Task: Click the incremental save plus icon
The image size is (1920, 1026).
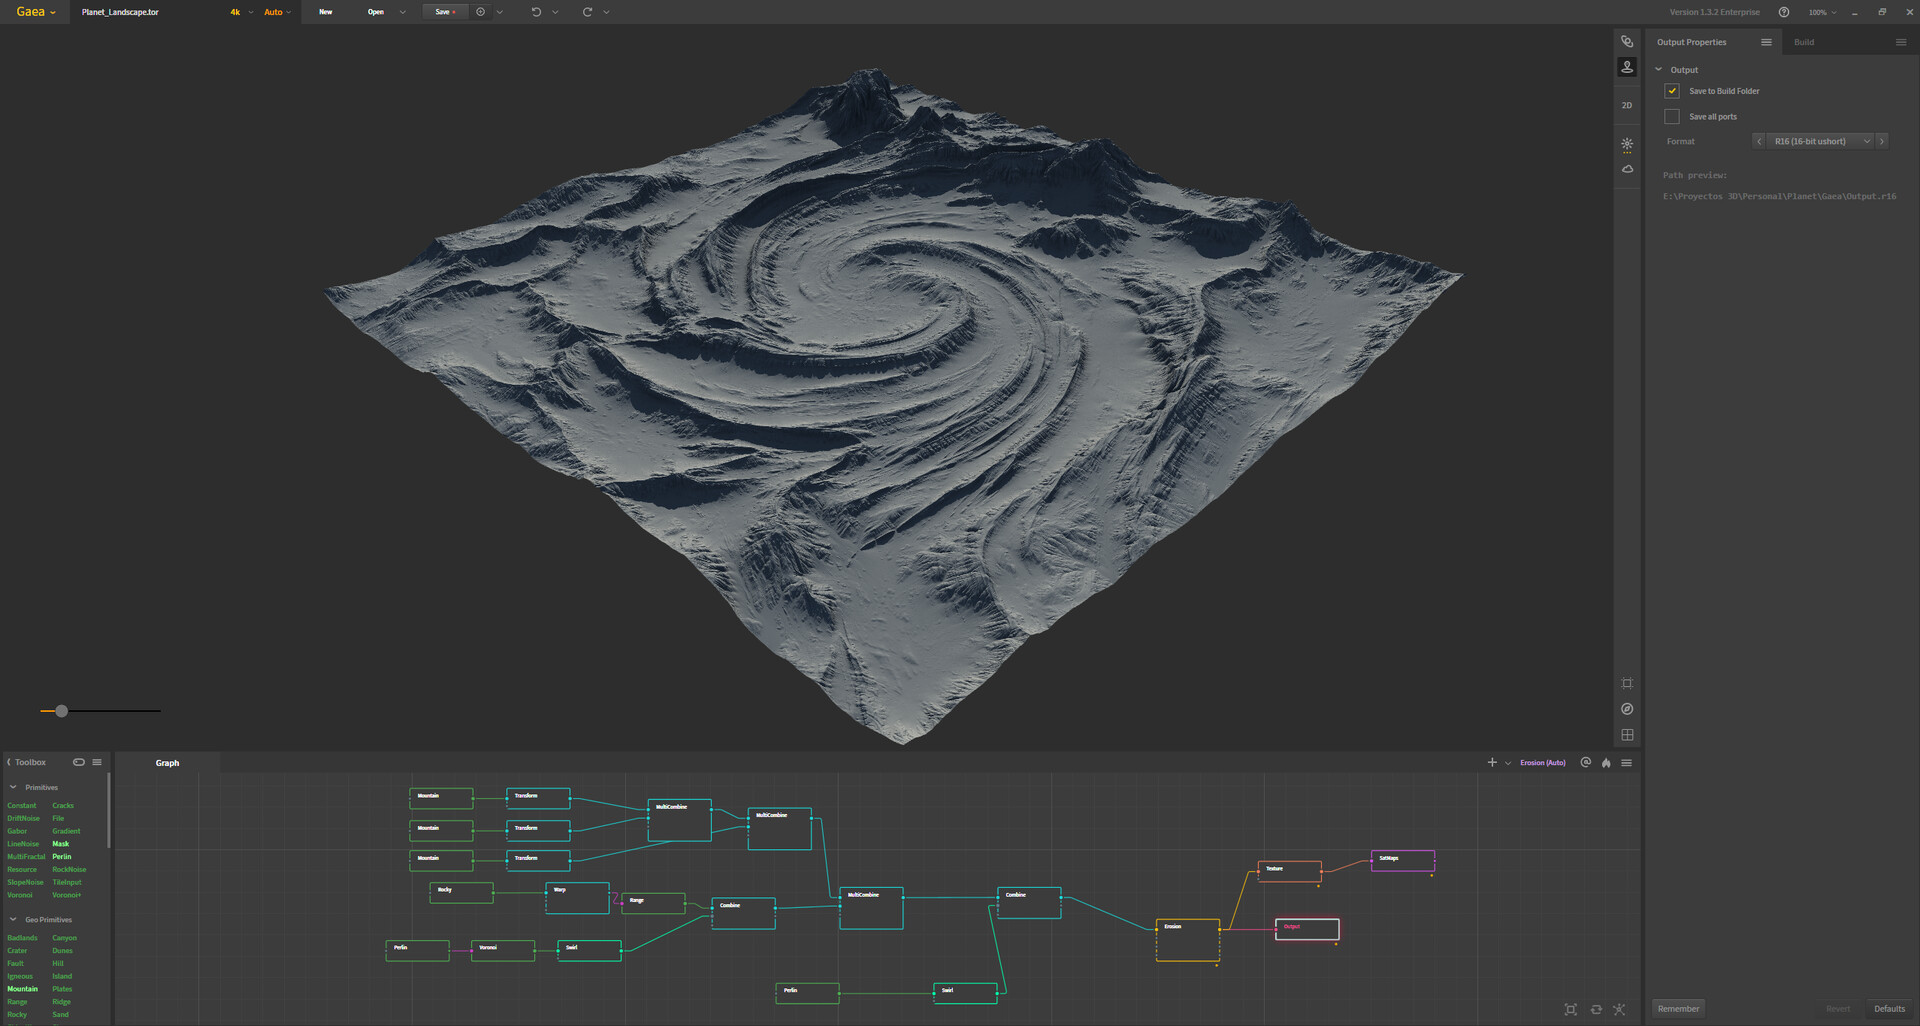Action: point(481,12)
